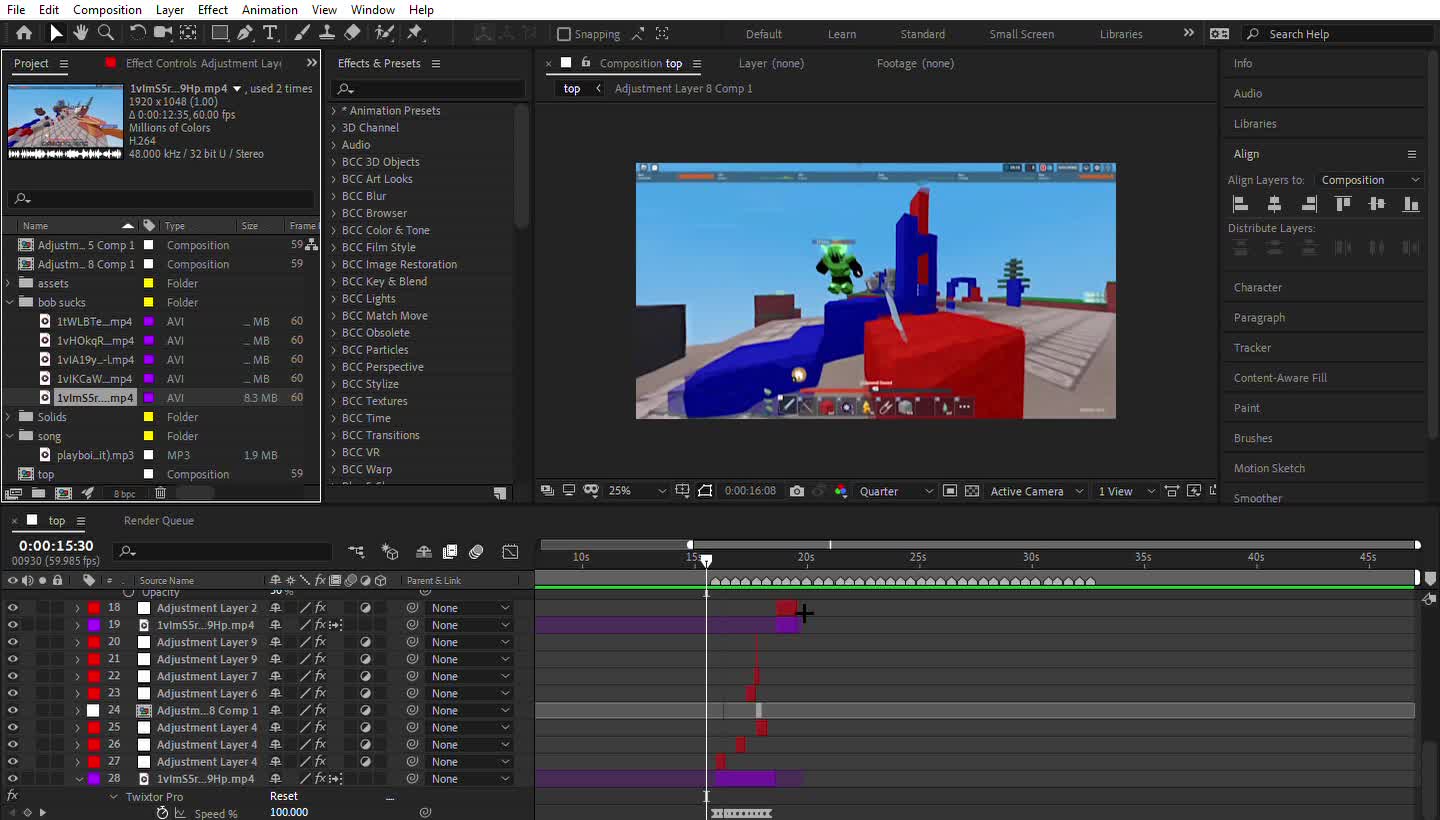This screenshot has height=820, width=1440.
Task: Go to the Home screen icon
Action: point(24,33)
